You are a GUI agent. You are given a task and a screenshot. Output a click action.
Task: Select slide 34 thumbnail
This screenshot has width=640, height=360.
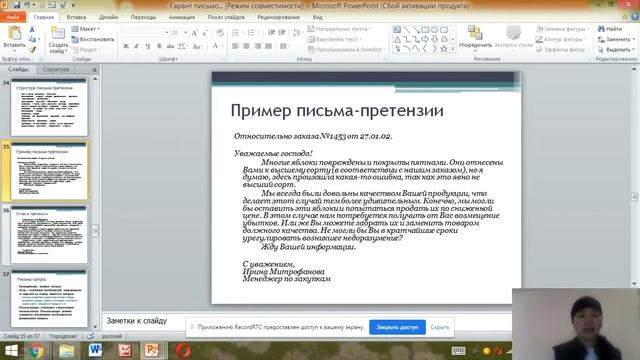tap(49, 107)
